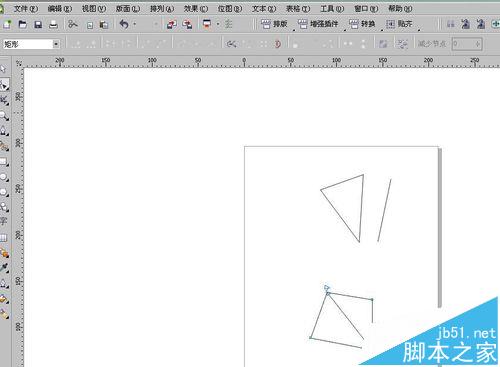Click the 减少节点 spinner arrows
The image size is (500, 367).
478,44
